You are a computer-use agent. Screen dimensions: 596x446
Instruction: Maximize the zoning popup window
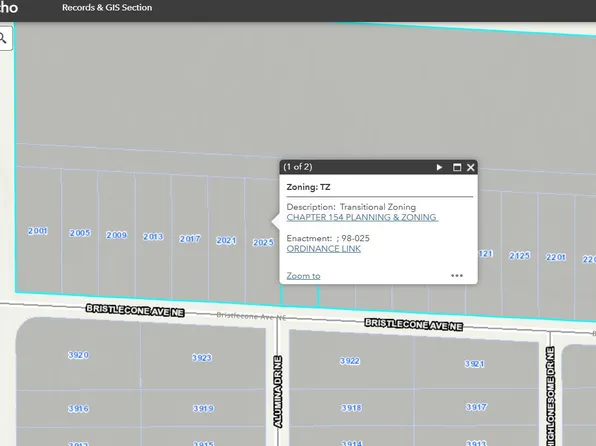click(x=457, y=167)
